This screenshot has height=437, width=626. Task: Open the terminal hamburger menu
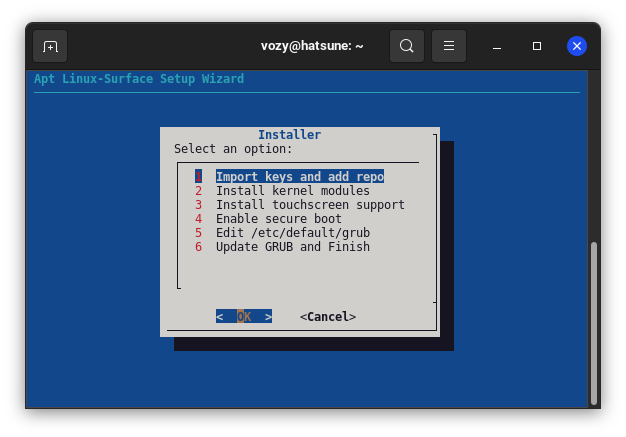[449, 46]
